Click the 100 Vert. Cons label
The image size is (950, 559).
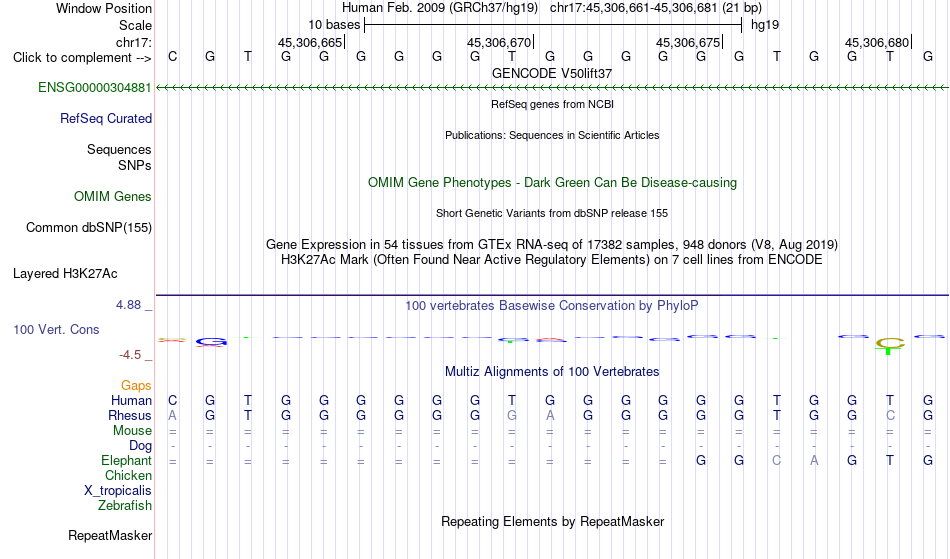click(x=56, y=329)
